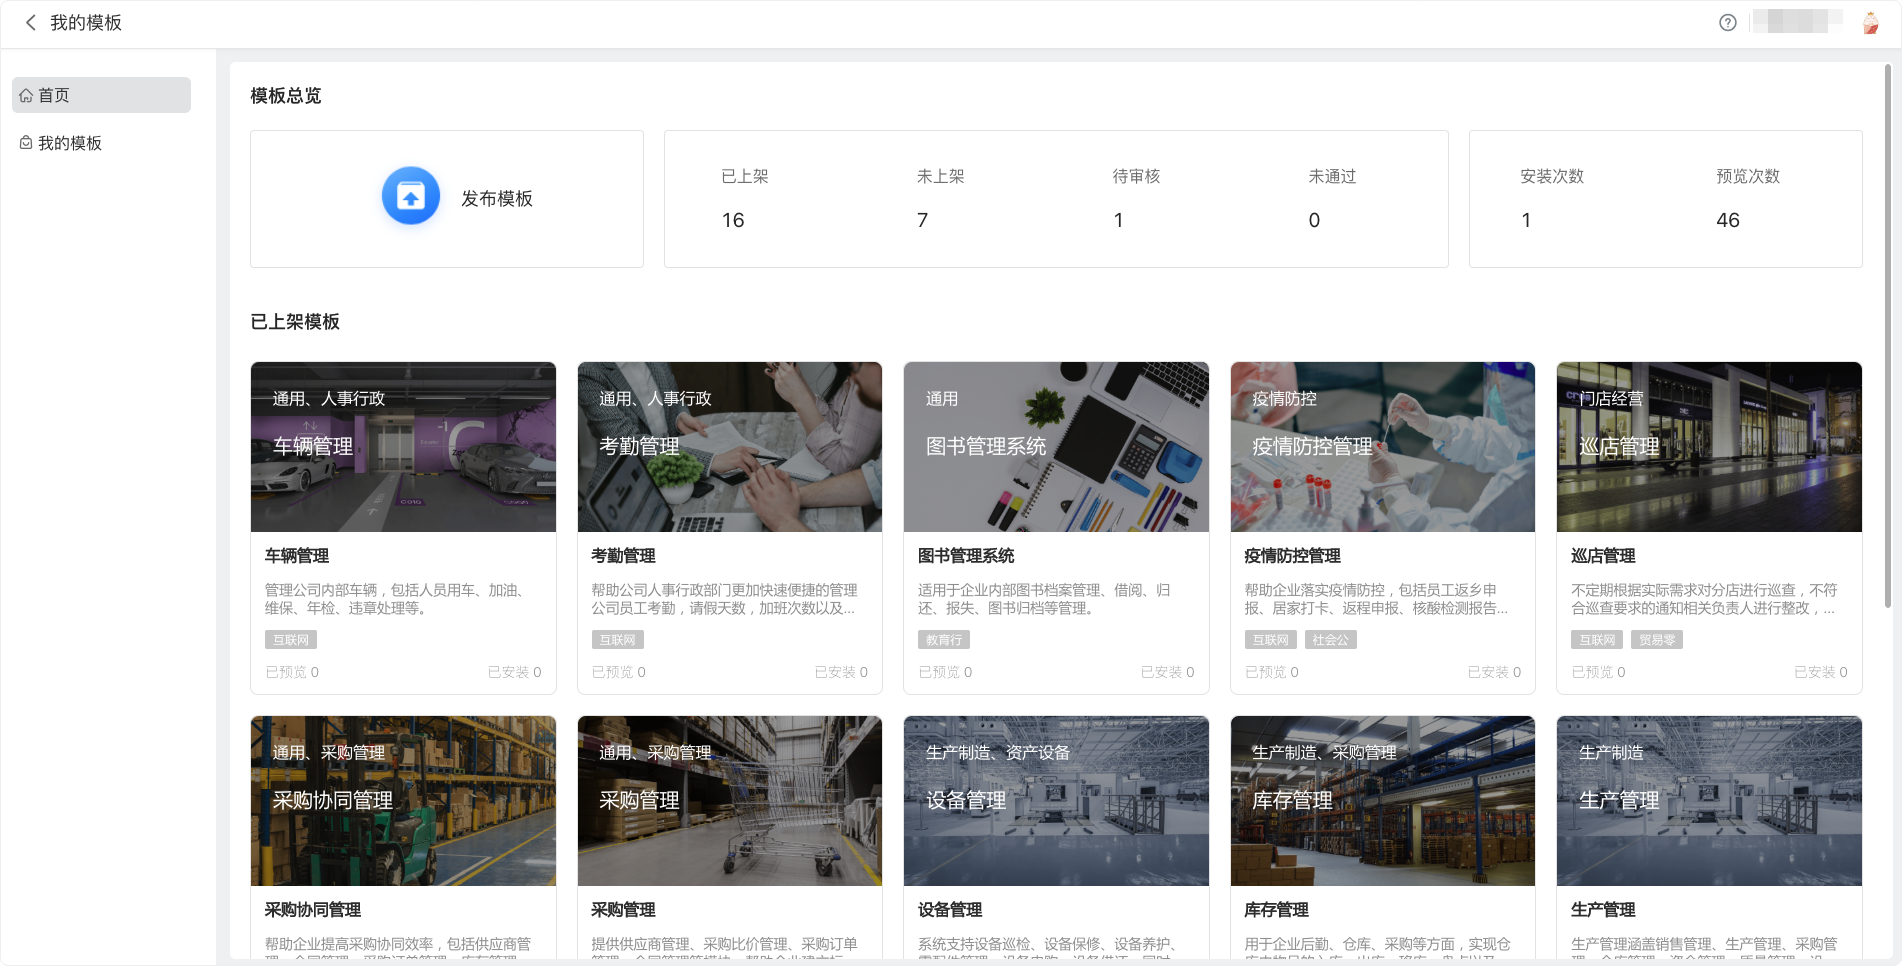
Task: View the 已上架 count of 16
Action: 733,220
